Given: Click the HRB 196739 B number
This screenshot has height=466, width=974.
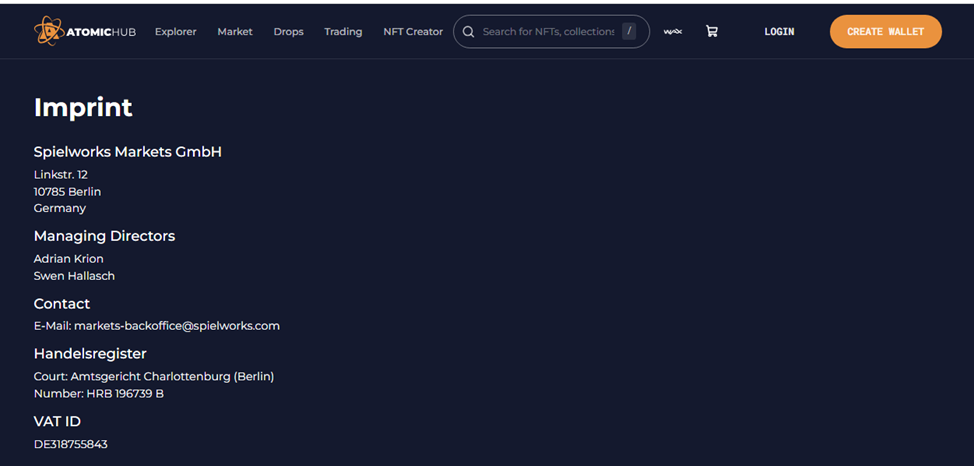Looking at the screenshot, I should point(125,393).
